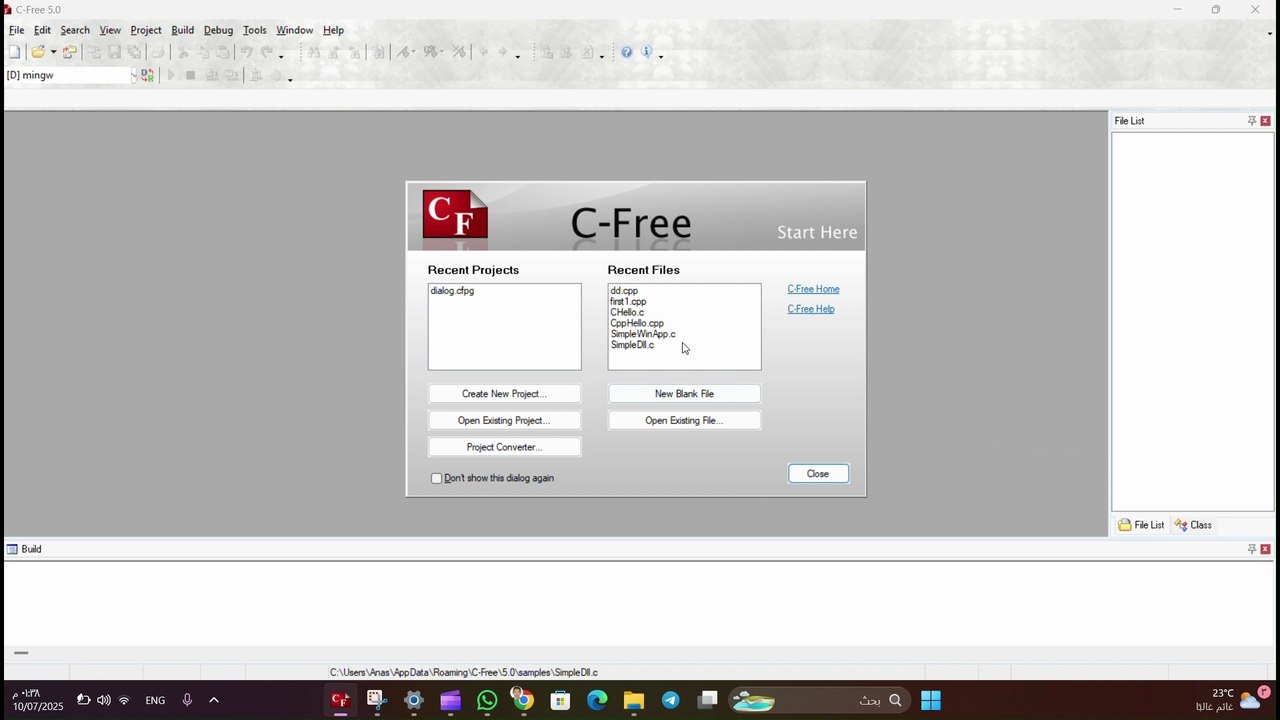Open Google Chrome from the taskbar
Screen dimensions: 1280x720
523,700
